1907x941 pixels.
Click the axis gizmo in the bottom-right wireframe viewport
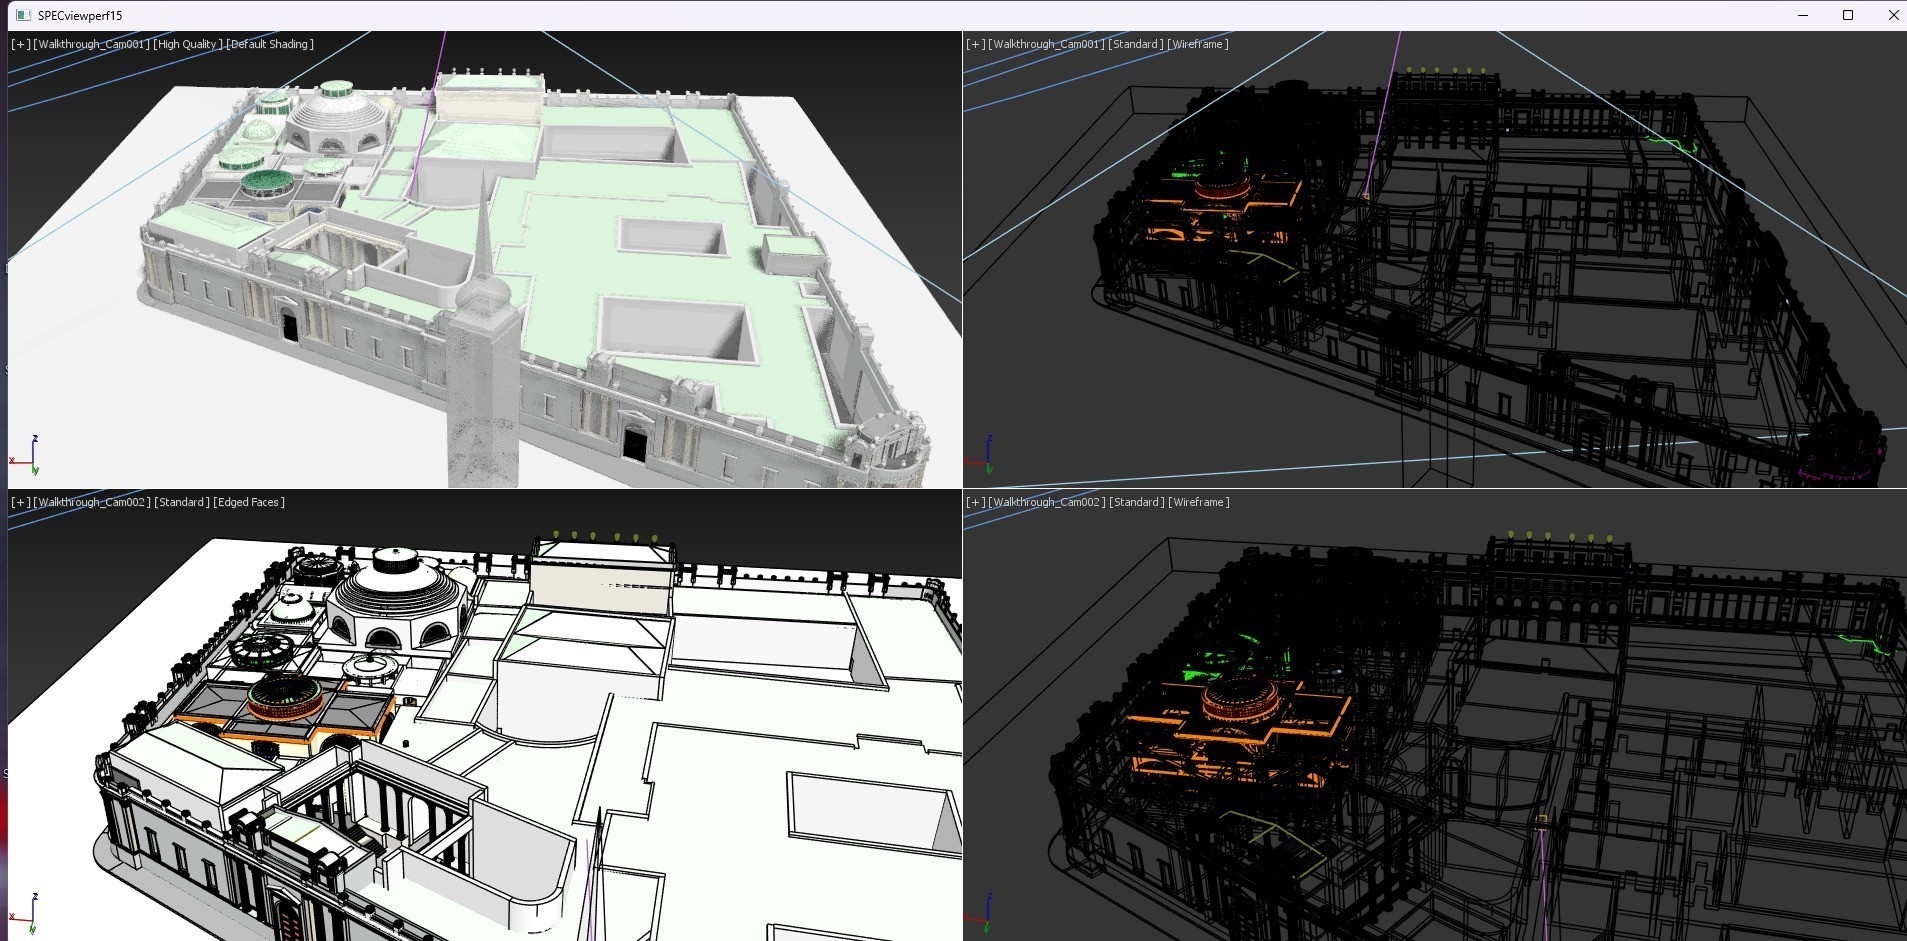point(982,913)
